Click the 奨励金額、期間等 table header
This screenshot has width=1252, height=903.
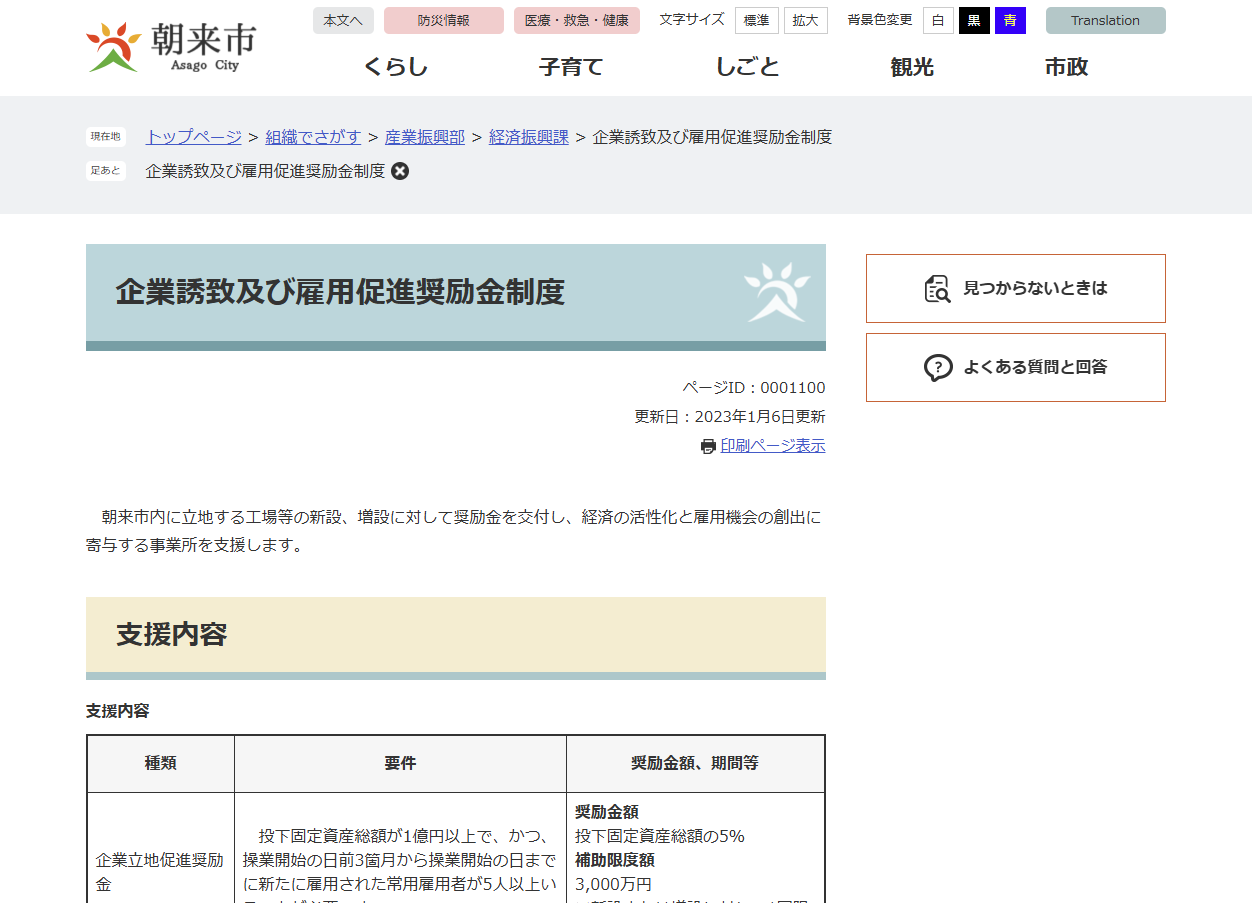[x=695, y=764]
